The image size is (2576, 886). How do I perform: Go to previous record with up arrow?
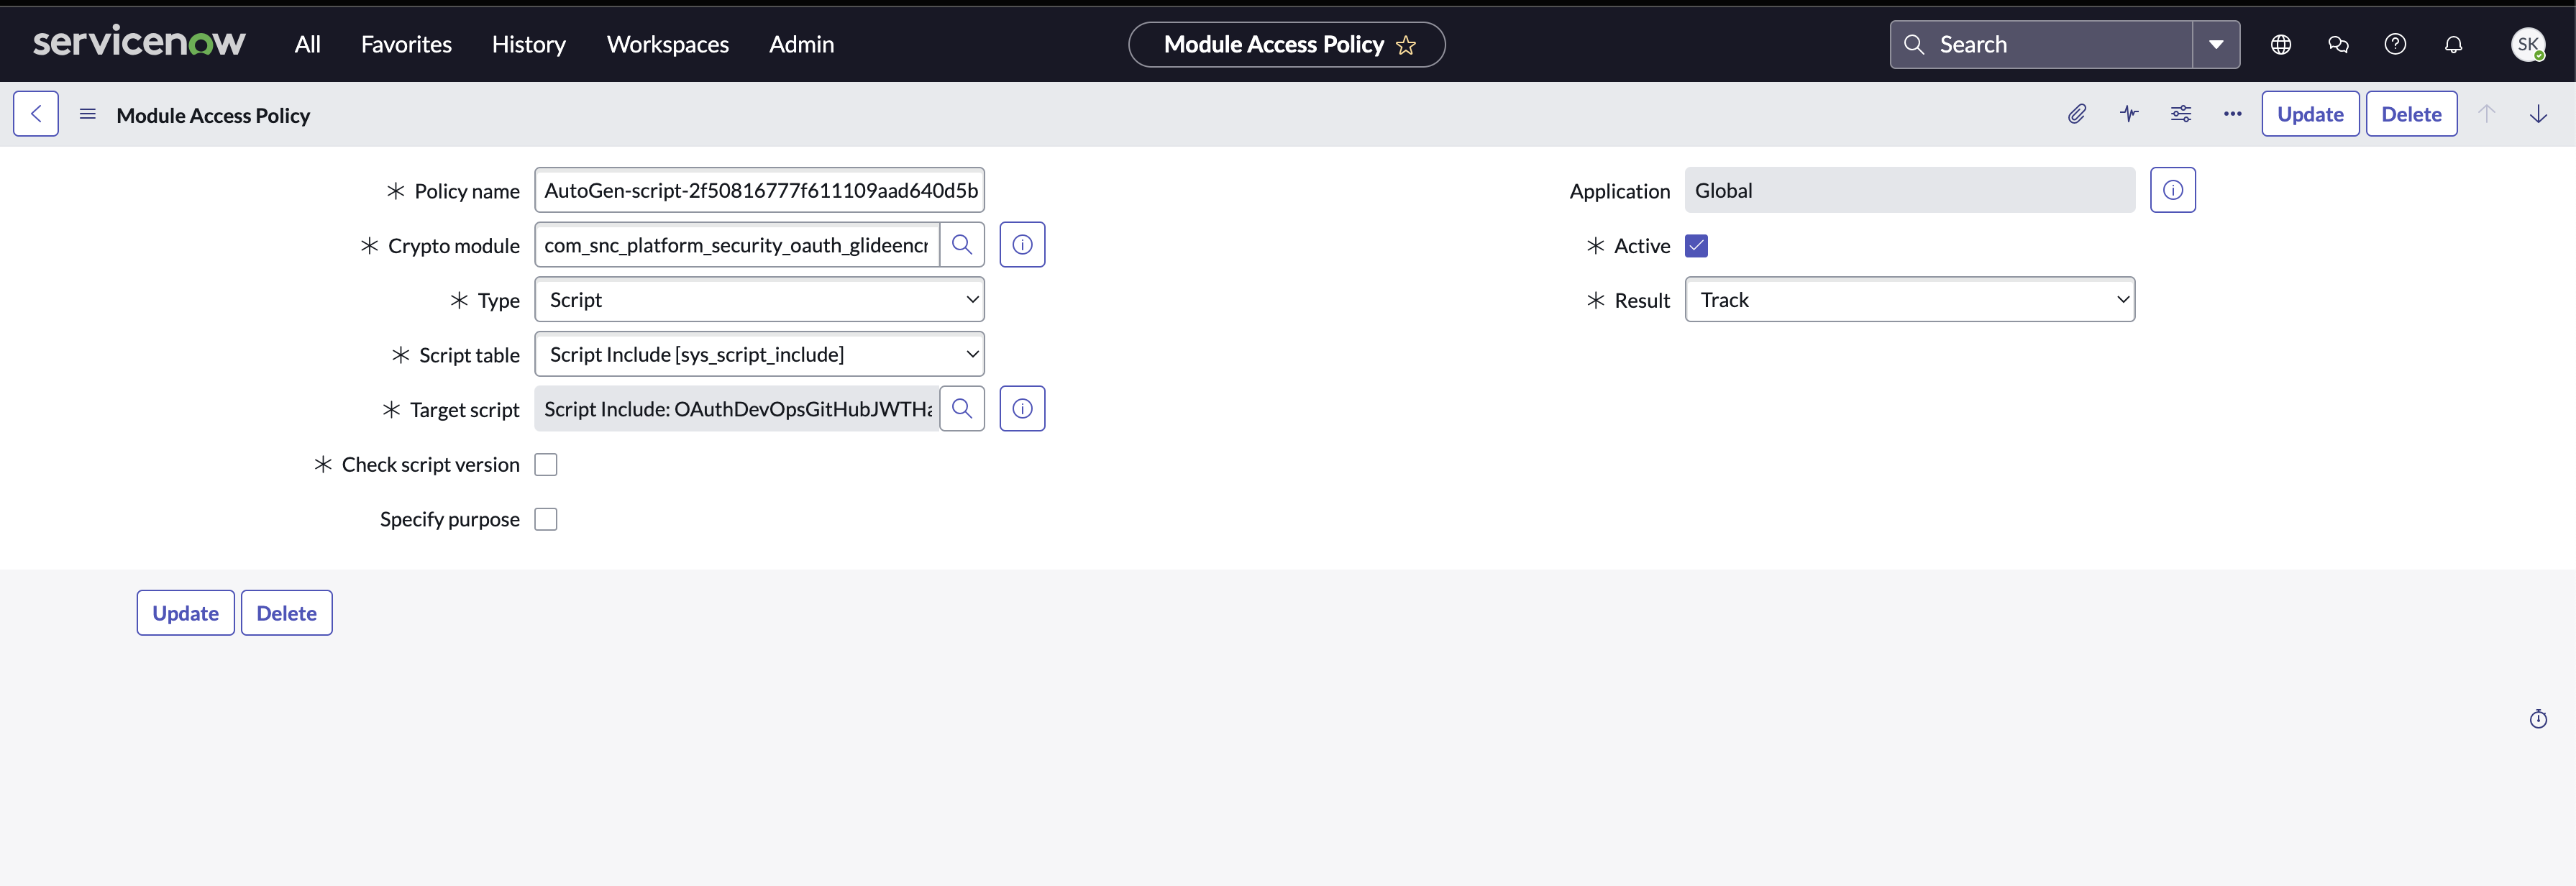pyautogui.click(x=2487, y=114)
